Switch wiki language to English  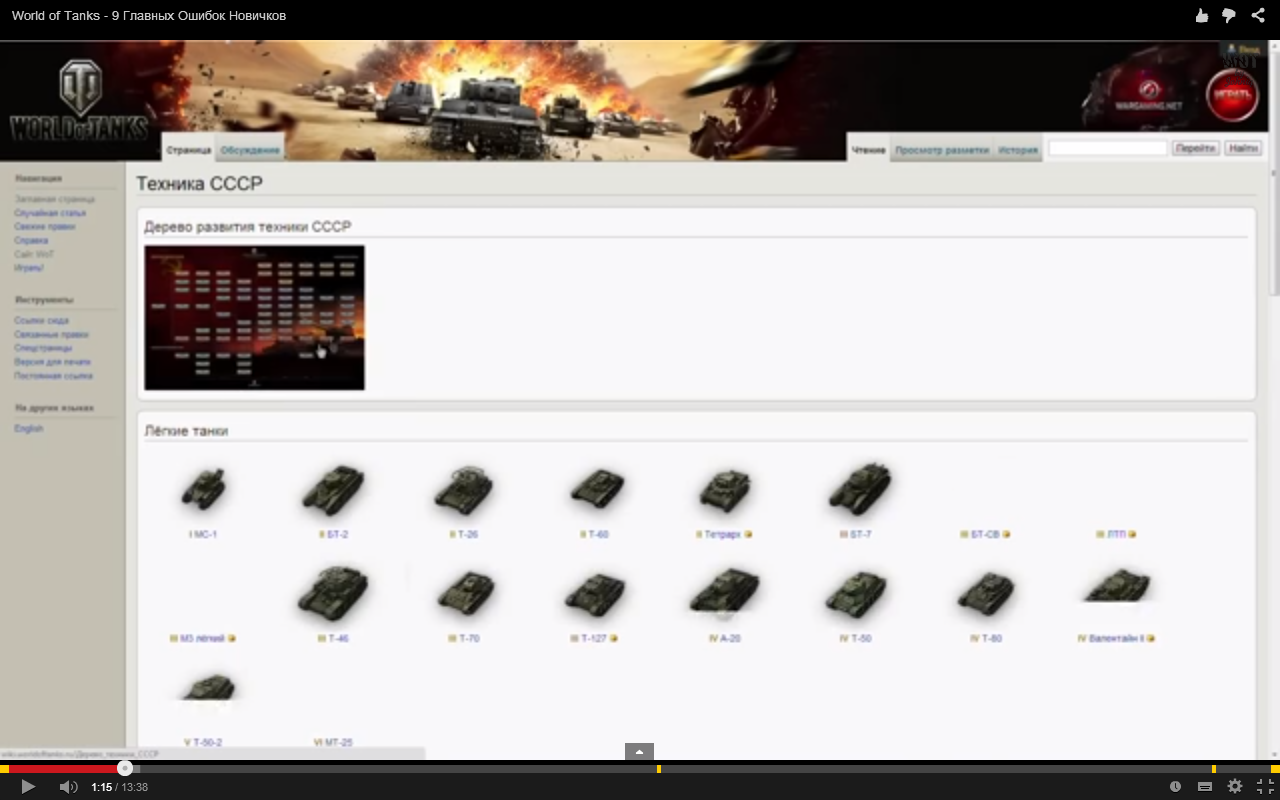[29, 429]
